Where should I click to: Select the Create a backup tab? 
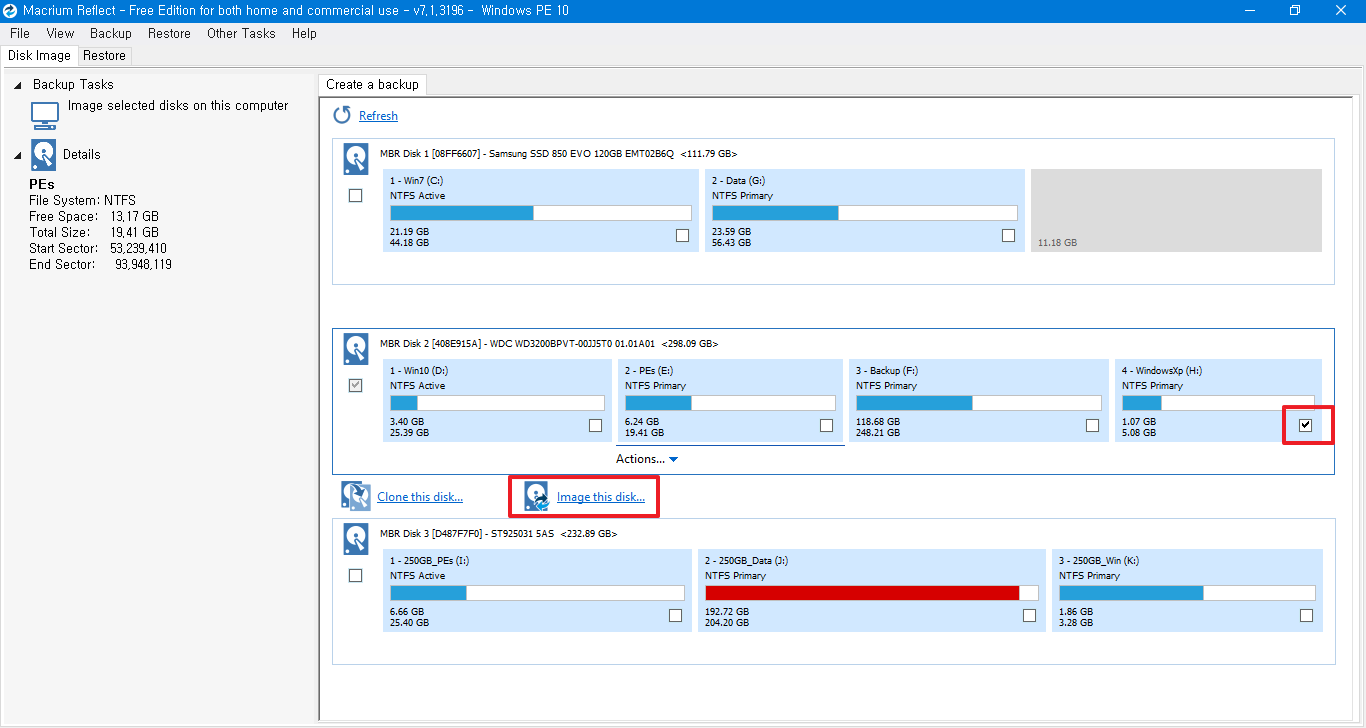point(373,85)
